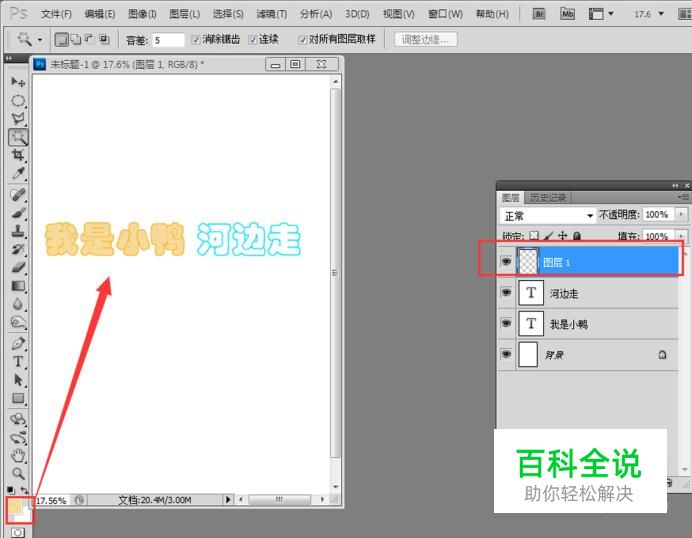This screenshot has height=538, width=692.
Task: Hide the 图层 1 layer
Action: coord(506,262)
